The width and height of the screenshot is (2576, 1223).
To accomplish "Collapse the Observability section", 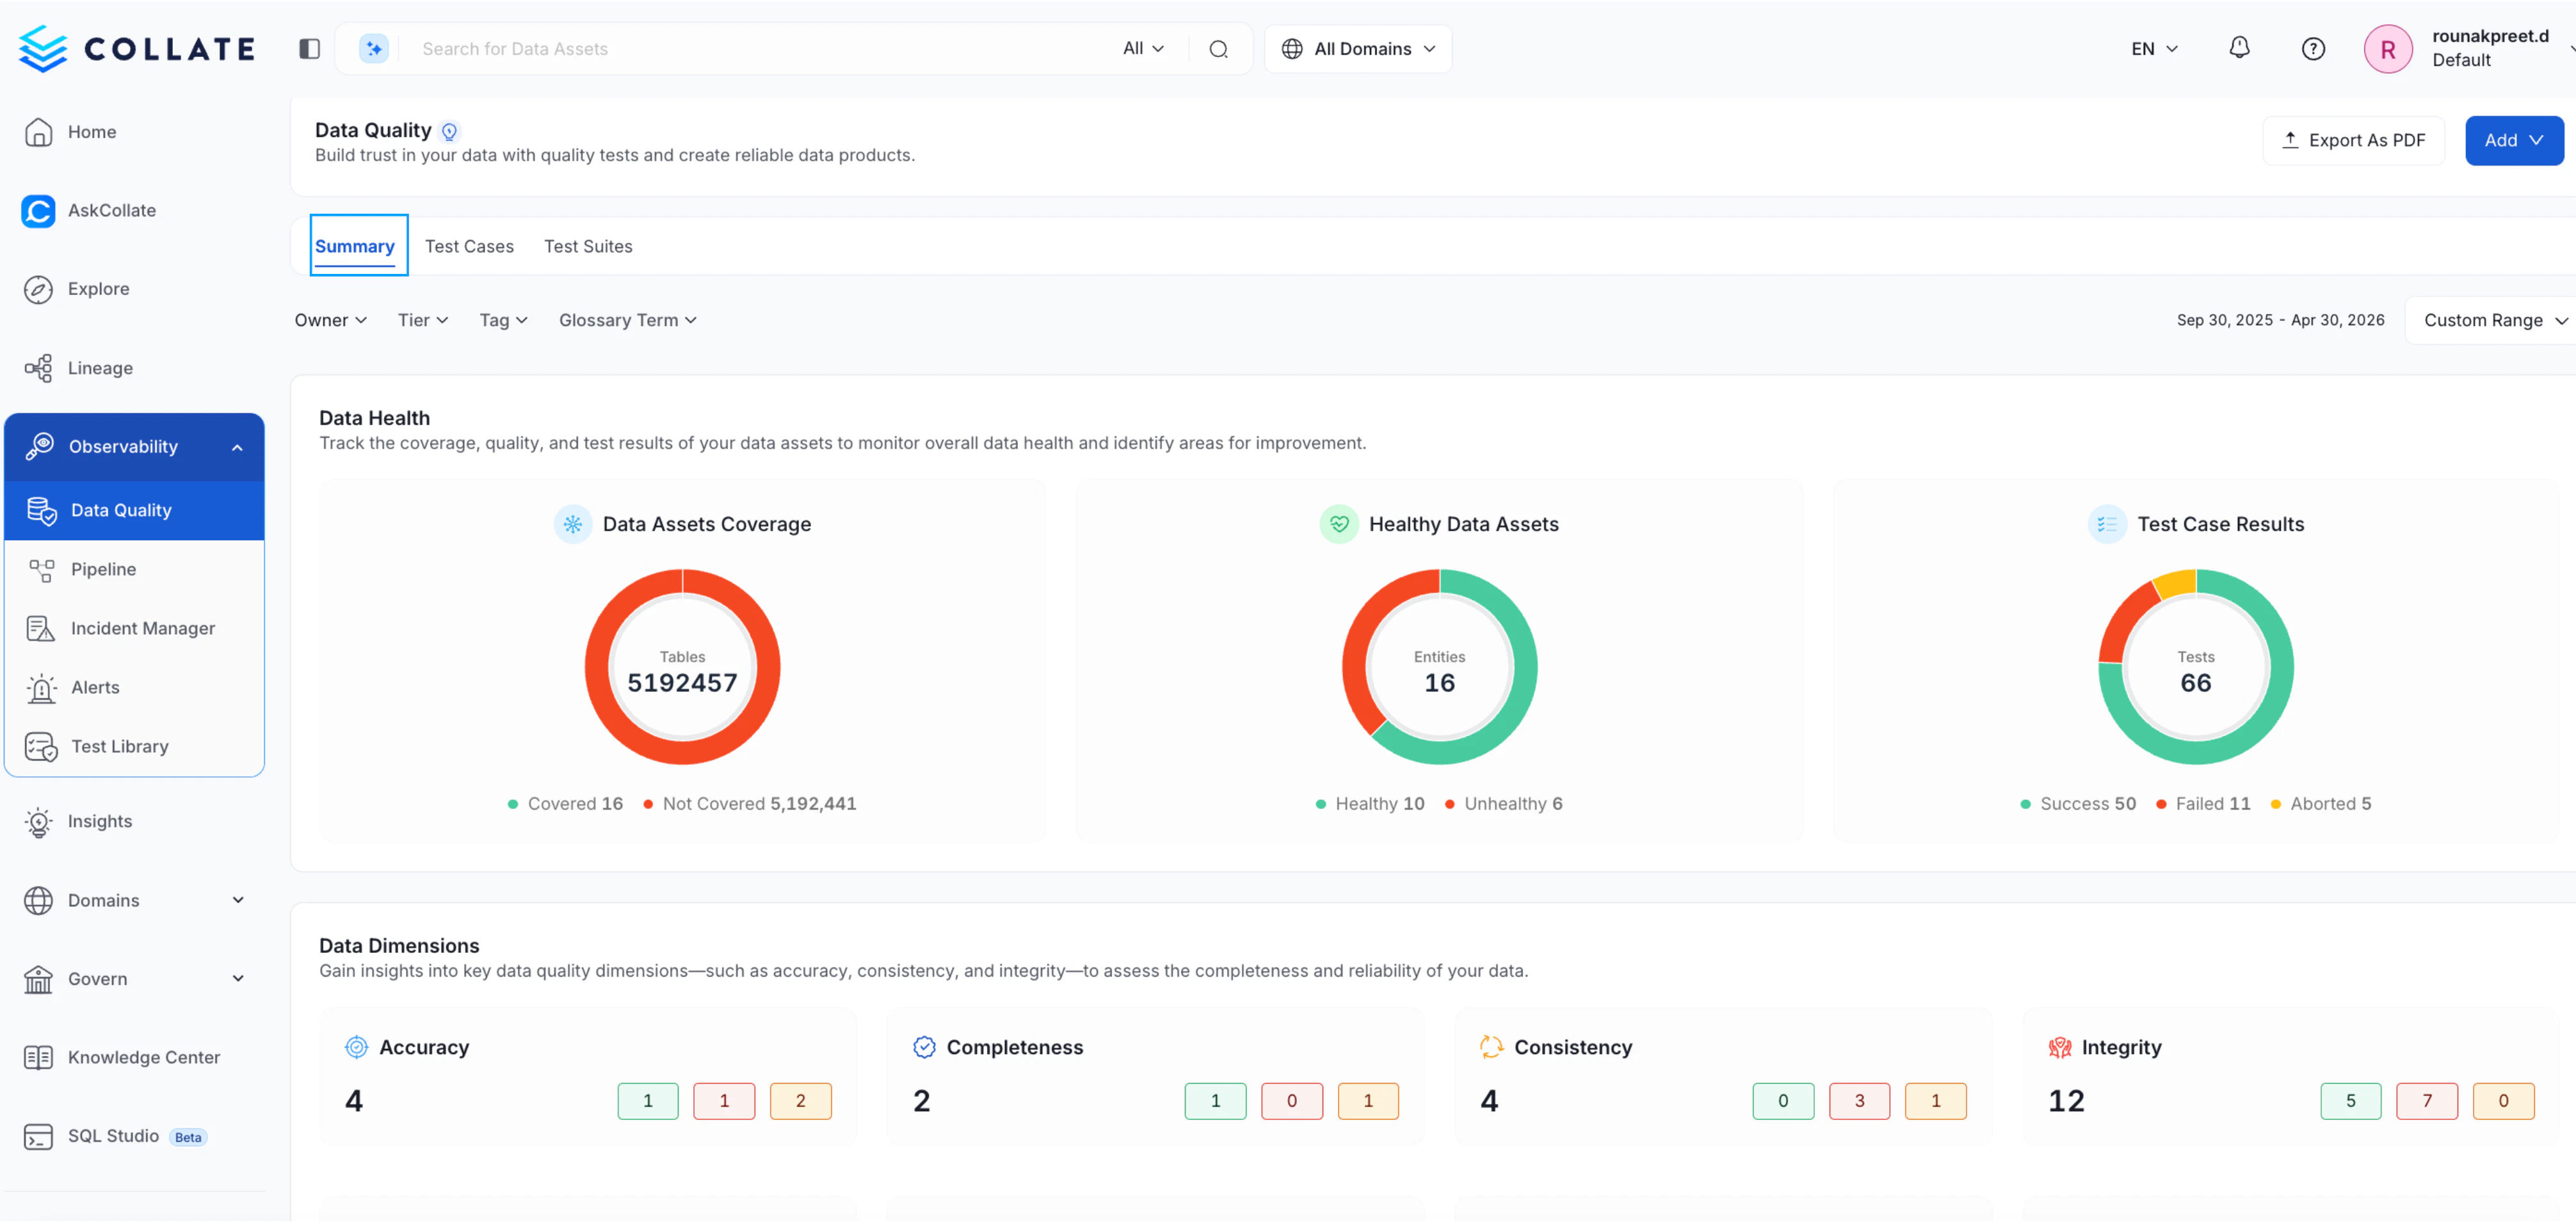I will (x=238, y=447).
